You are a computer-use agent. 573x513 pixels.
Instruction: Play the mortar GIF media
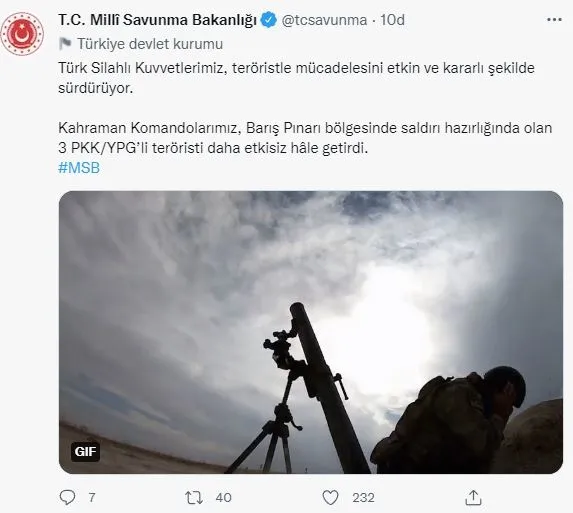[311, 332]
